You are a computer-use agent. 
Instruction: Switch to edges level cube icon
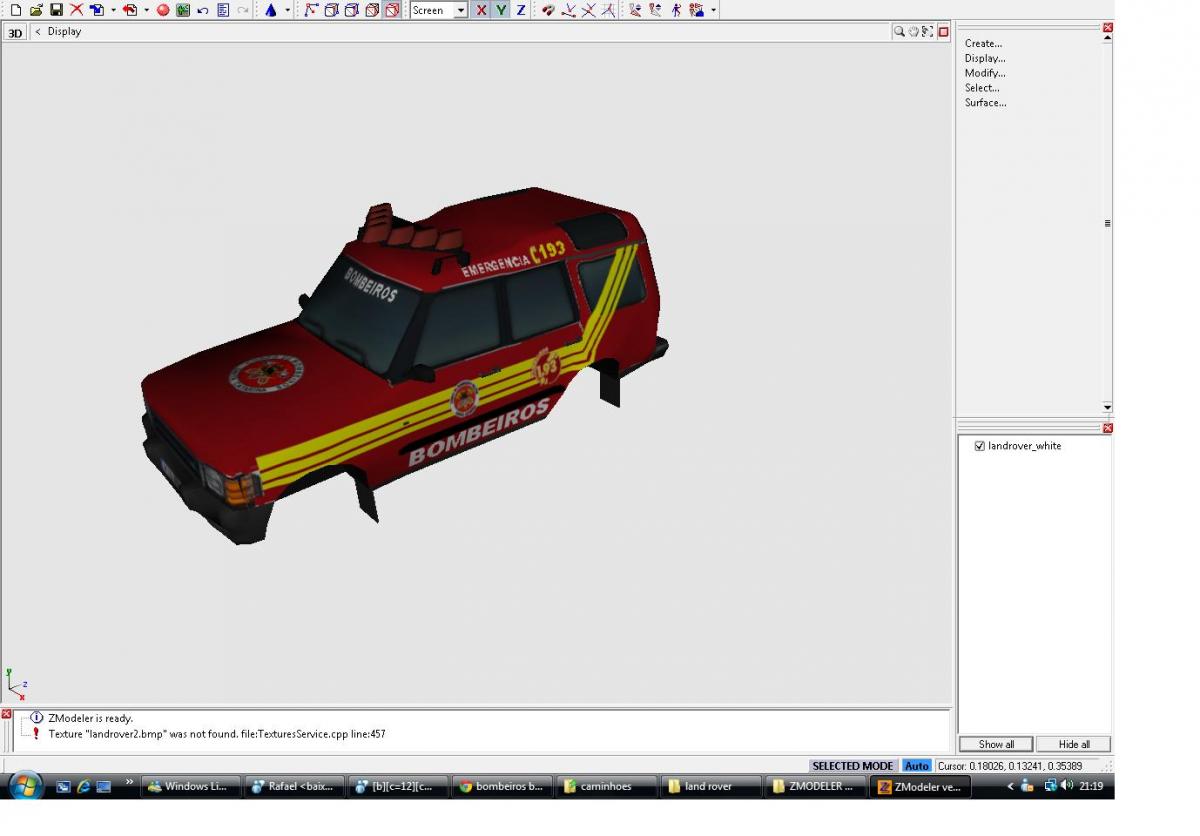coord(331,10)
